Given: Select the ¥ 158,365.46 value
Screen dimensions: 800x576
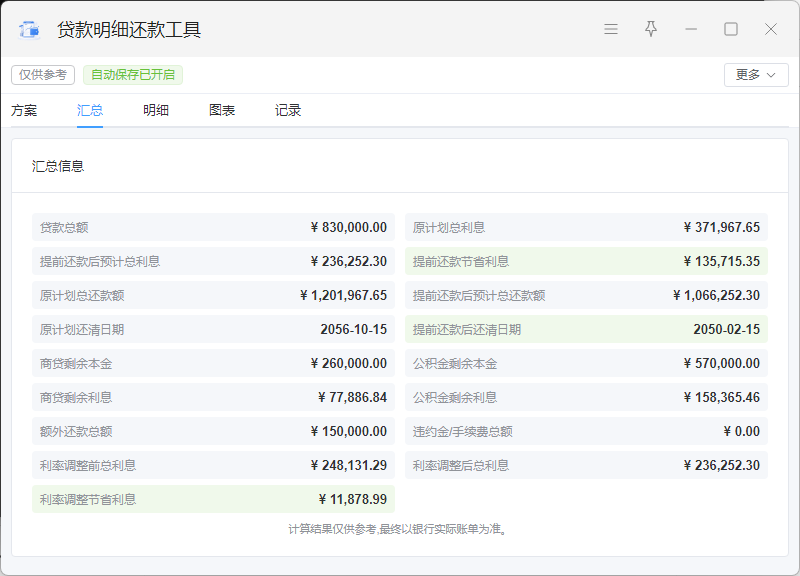Looking at the screenshot, I should coord(721,397).
